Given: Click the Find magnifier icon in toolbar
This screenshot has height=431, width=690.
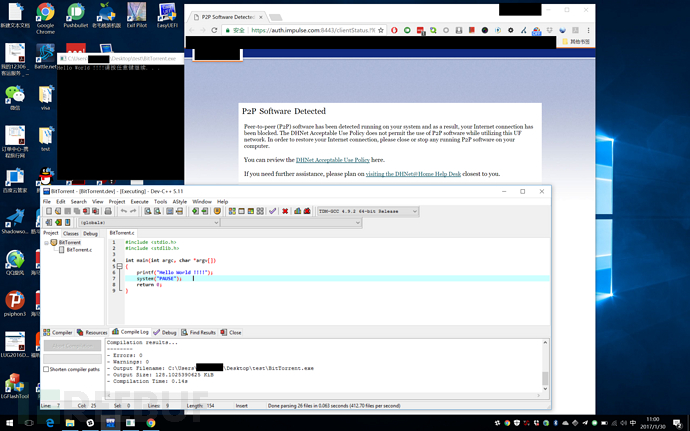Looking at the screenshot, I should (148, 211).
